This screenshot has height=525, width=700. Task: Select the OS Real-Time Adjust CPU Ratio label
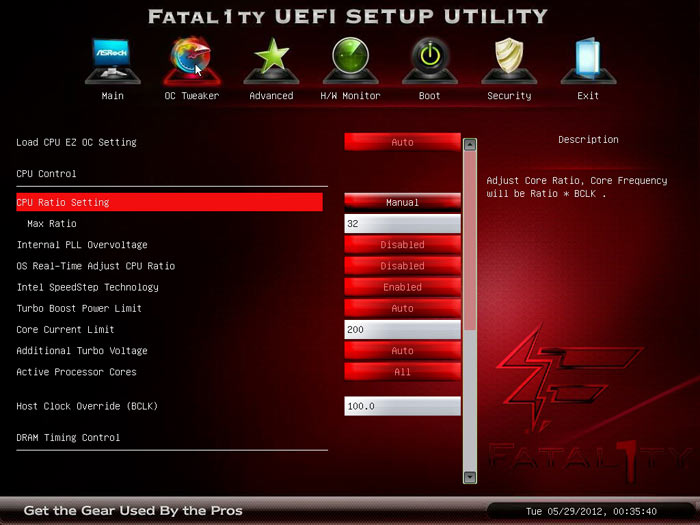(x=96, y=266)
